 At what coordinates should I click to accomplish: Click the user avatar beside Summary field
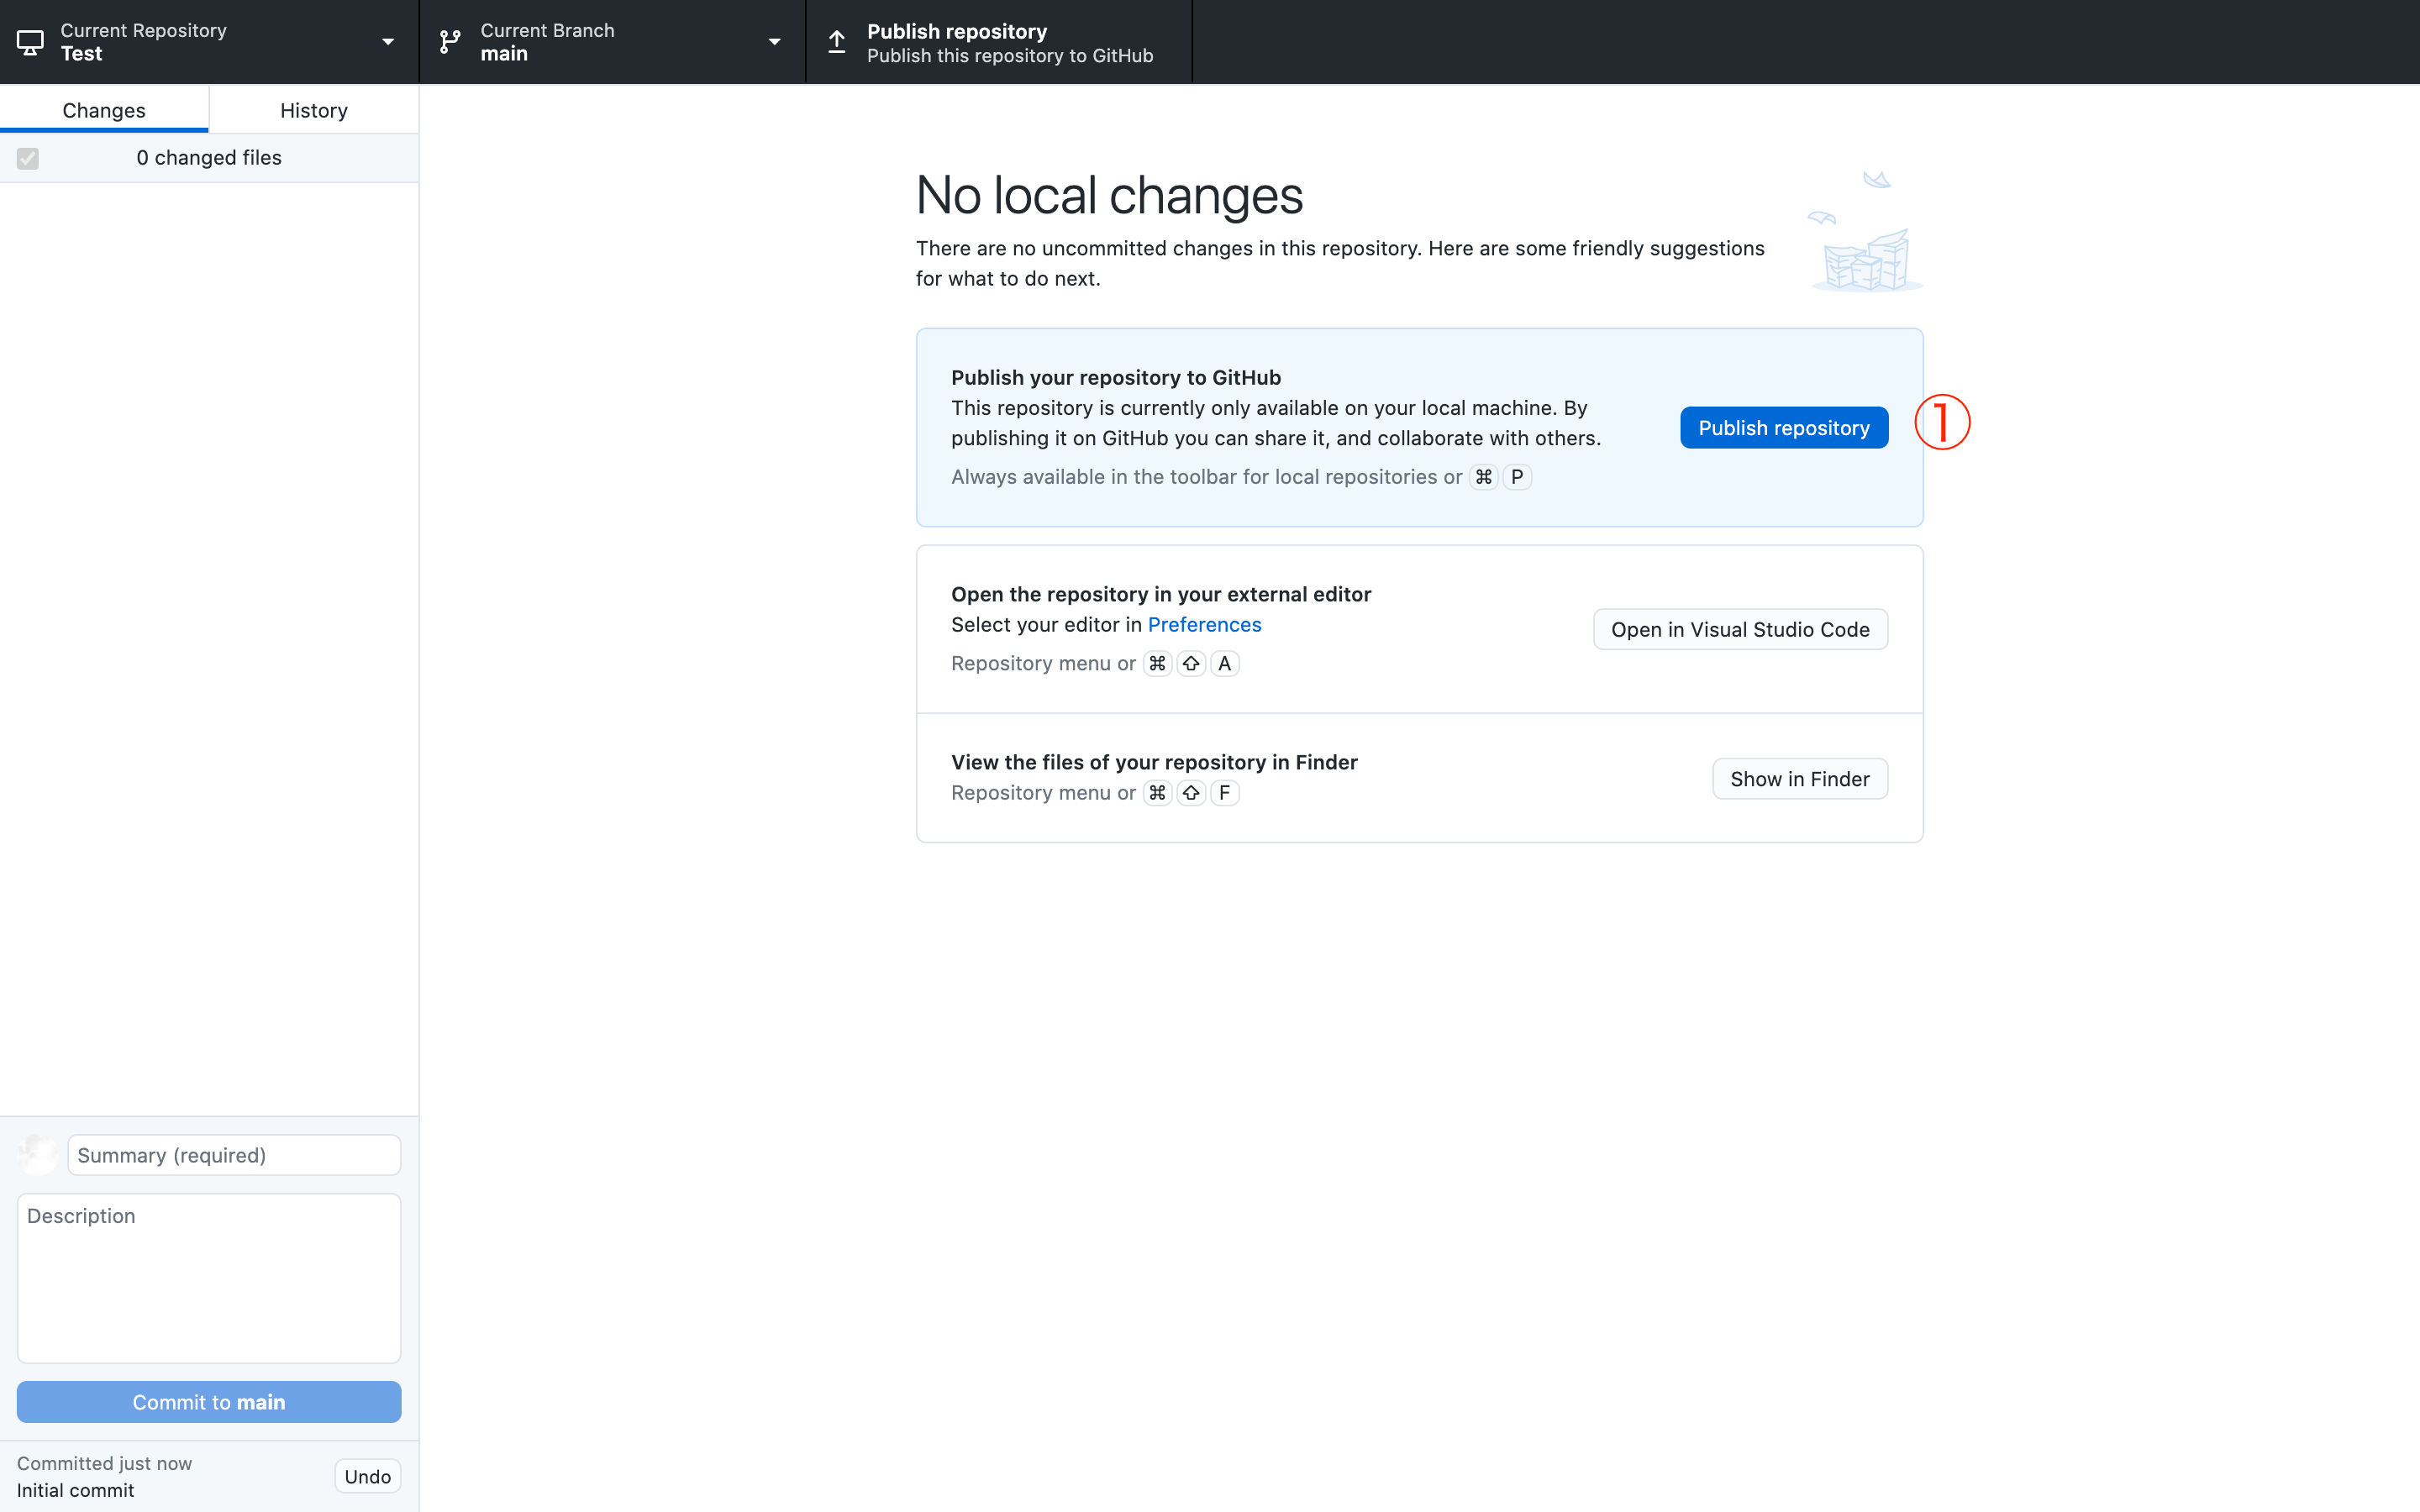(x=38, y=1155)
